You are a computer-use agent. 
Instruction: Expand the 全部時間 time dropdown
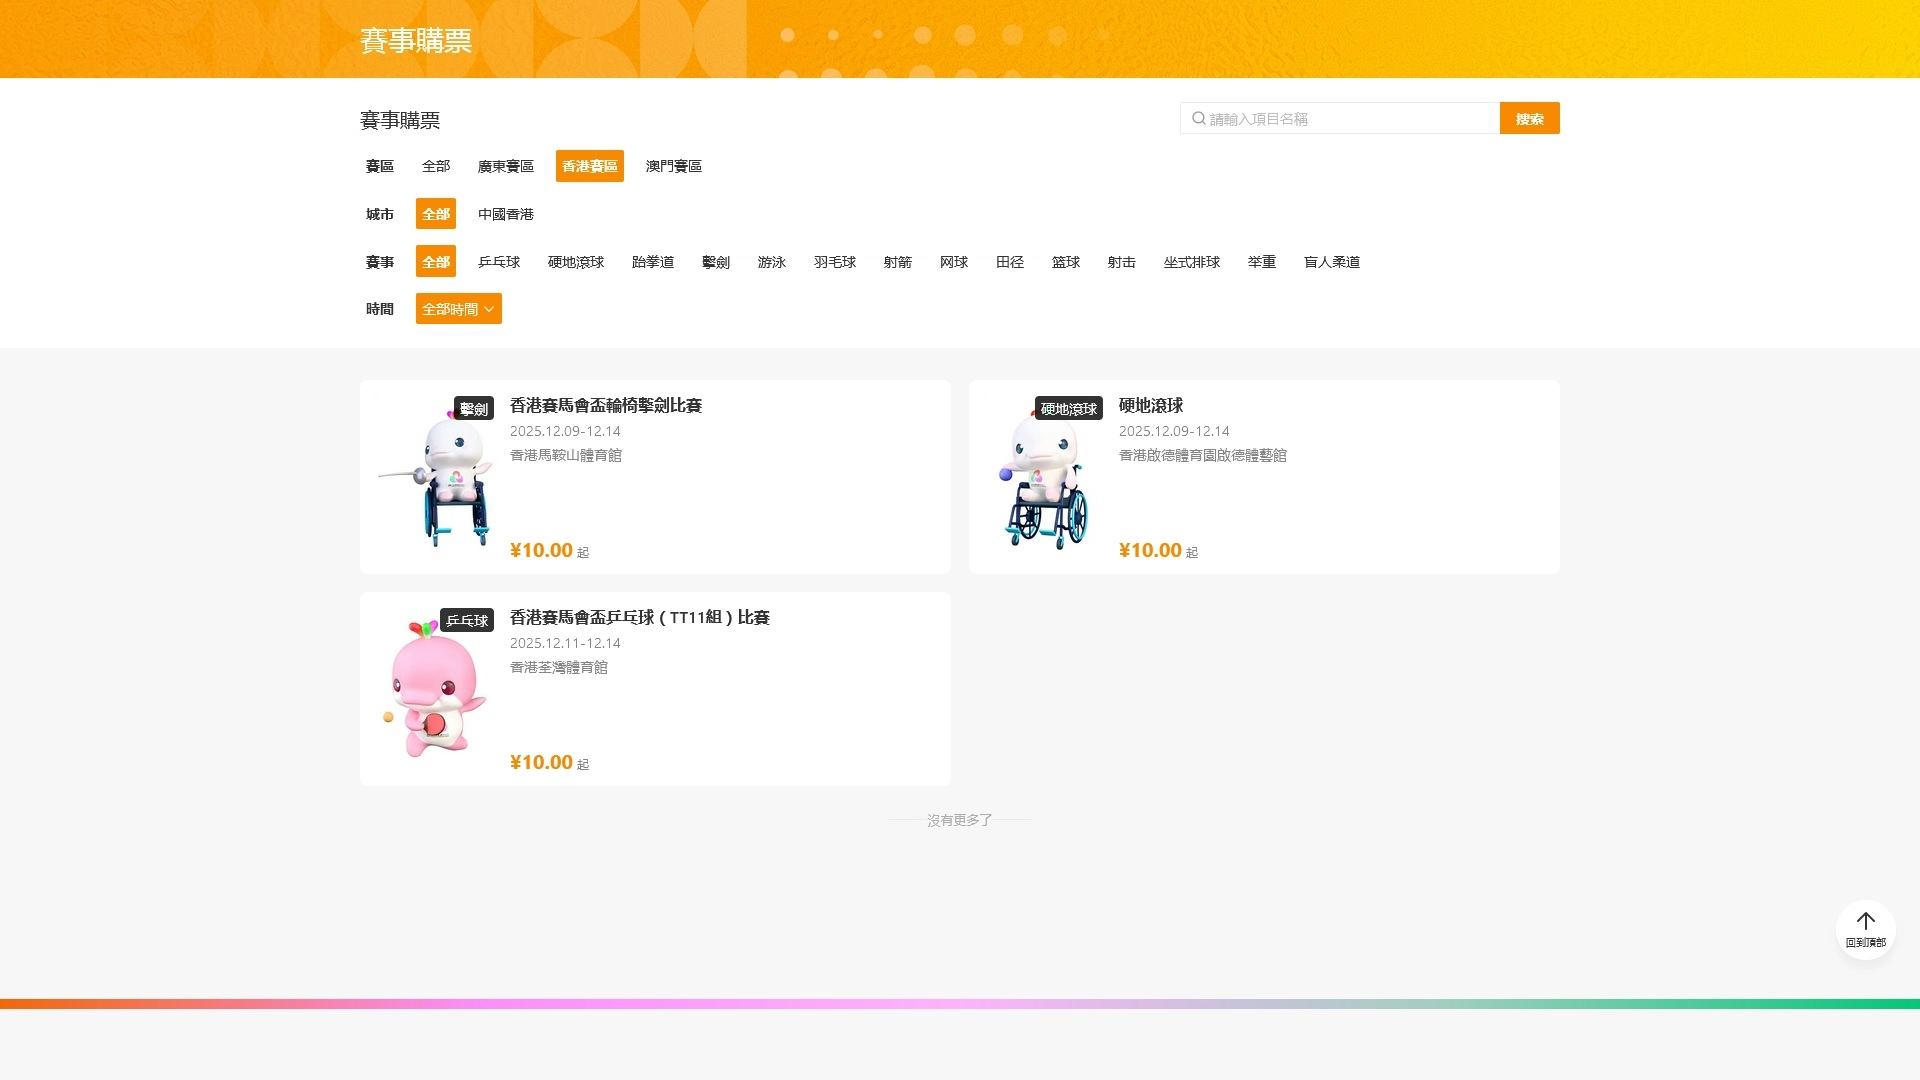pyautogui.click(x=458, y=309)
